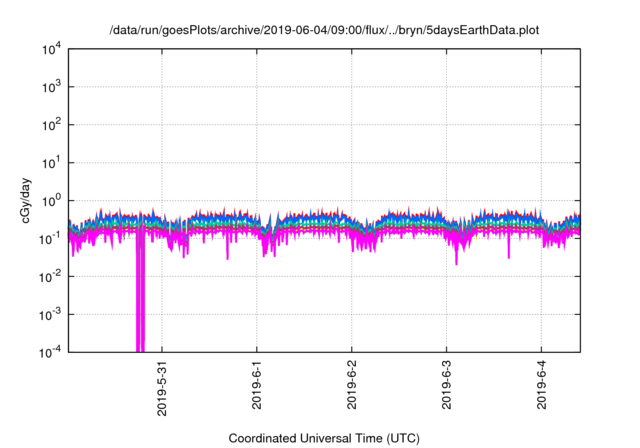Click the cGy/day y-axis label
This screenshot has width=640, height=448.
[25, 200]
